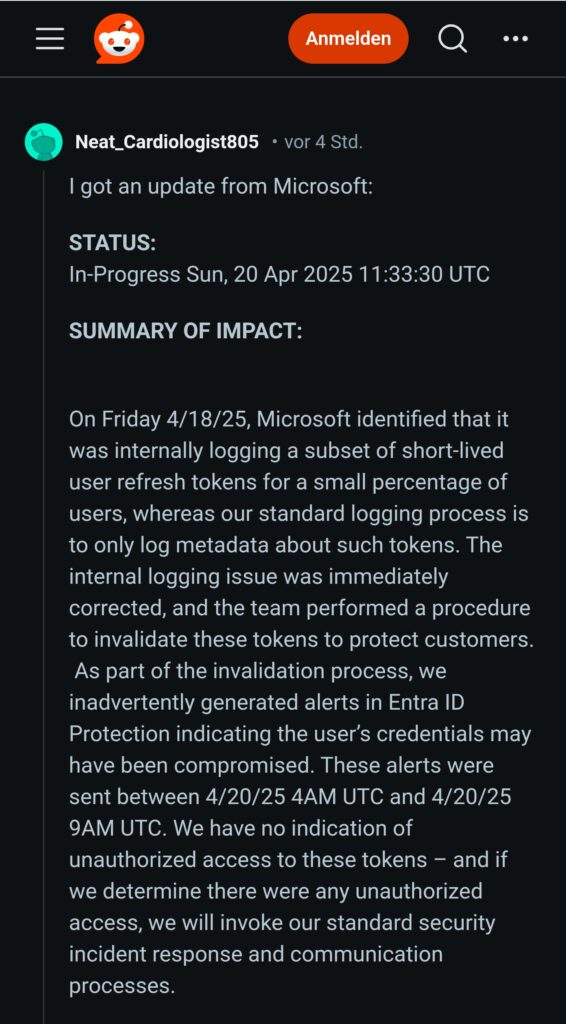Screen dimensions: 566x1024
Task: Go to Reddit home via Snoo logo
Action: (x=118, y=39)
